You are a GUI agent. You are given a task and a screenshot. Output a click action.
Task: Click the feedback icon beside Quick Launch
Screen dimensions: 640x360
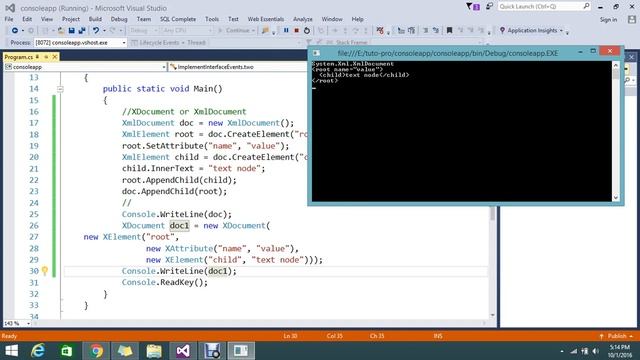[x=489, y=7]
